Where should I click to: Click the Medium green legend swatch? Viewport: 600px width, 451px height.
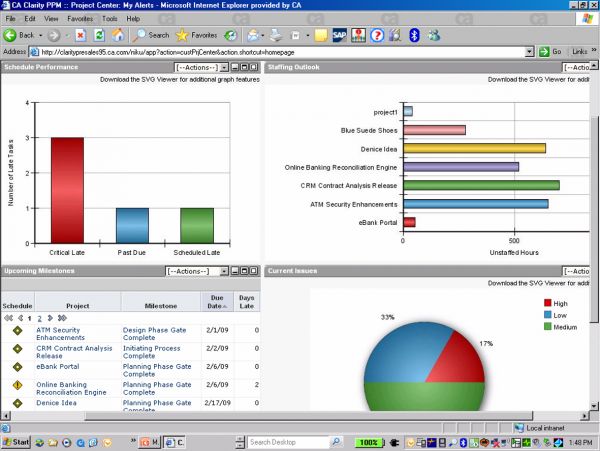pyautogui.click(x=548, y=326)
